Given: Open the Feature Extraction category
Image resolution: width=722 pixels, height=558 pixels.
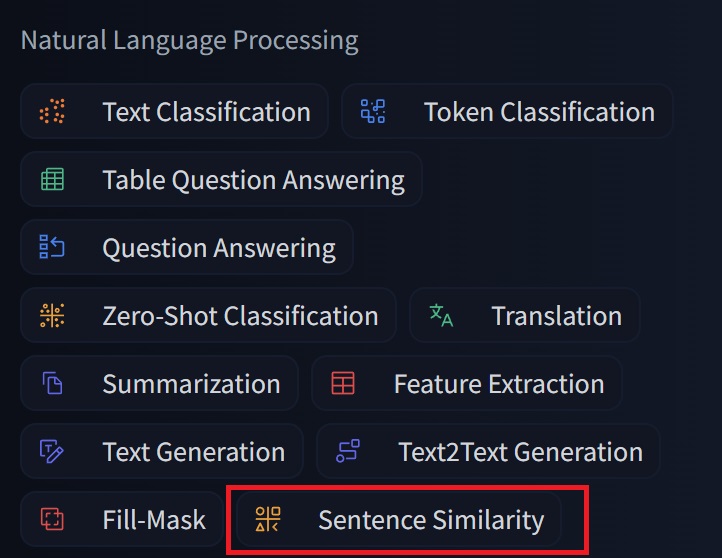Looking at the screenshot, I should click(498, 384).
